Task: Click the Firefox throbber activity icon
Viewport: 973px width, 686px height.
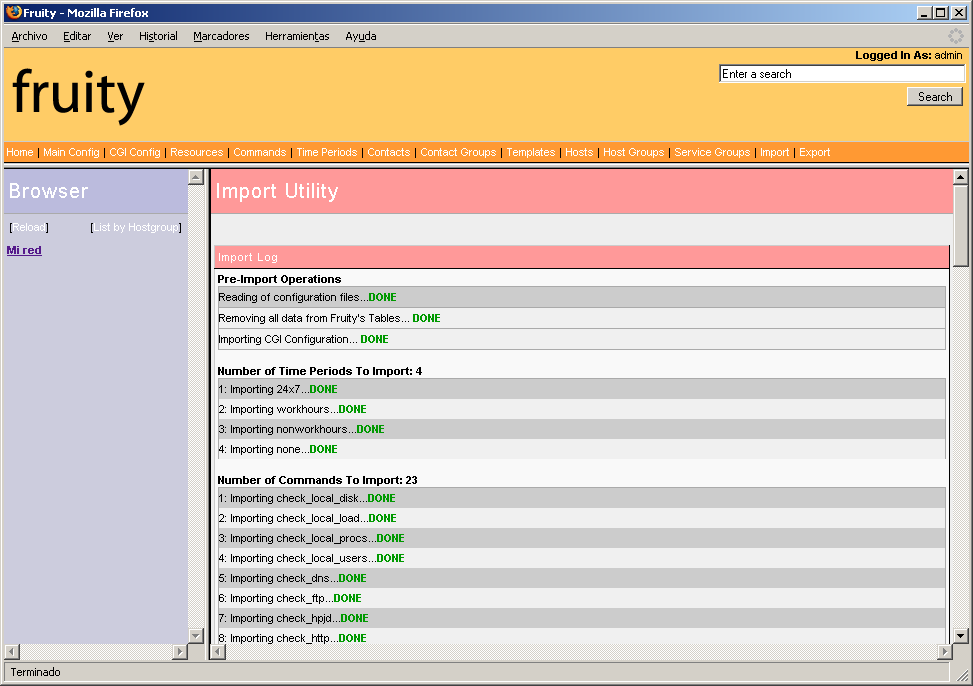Action: coord(956,36)
